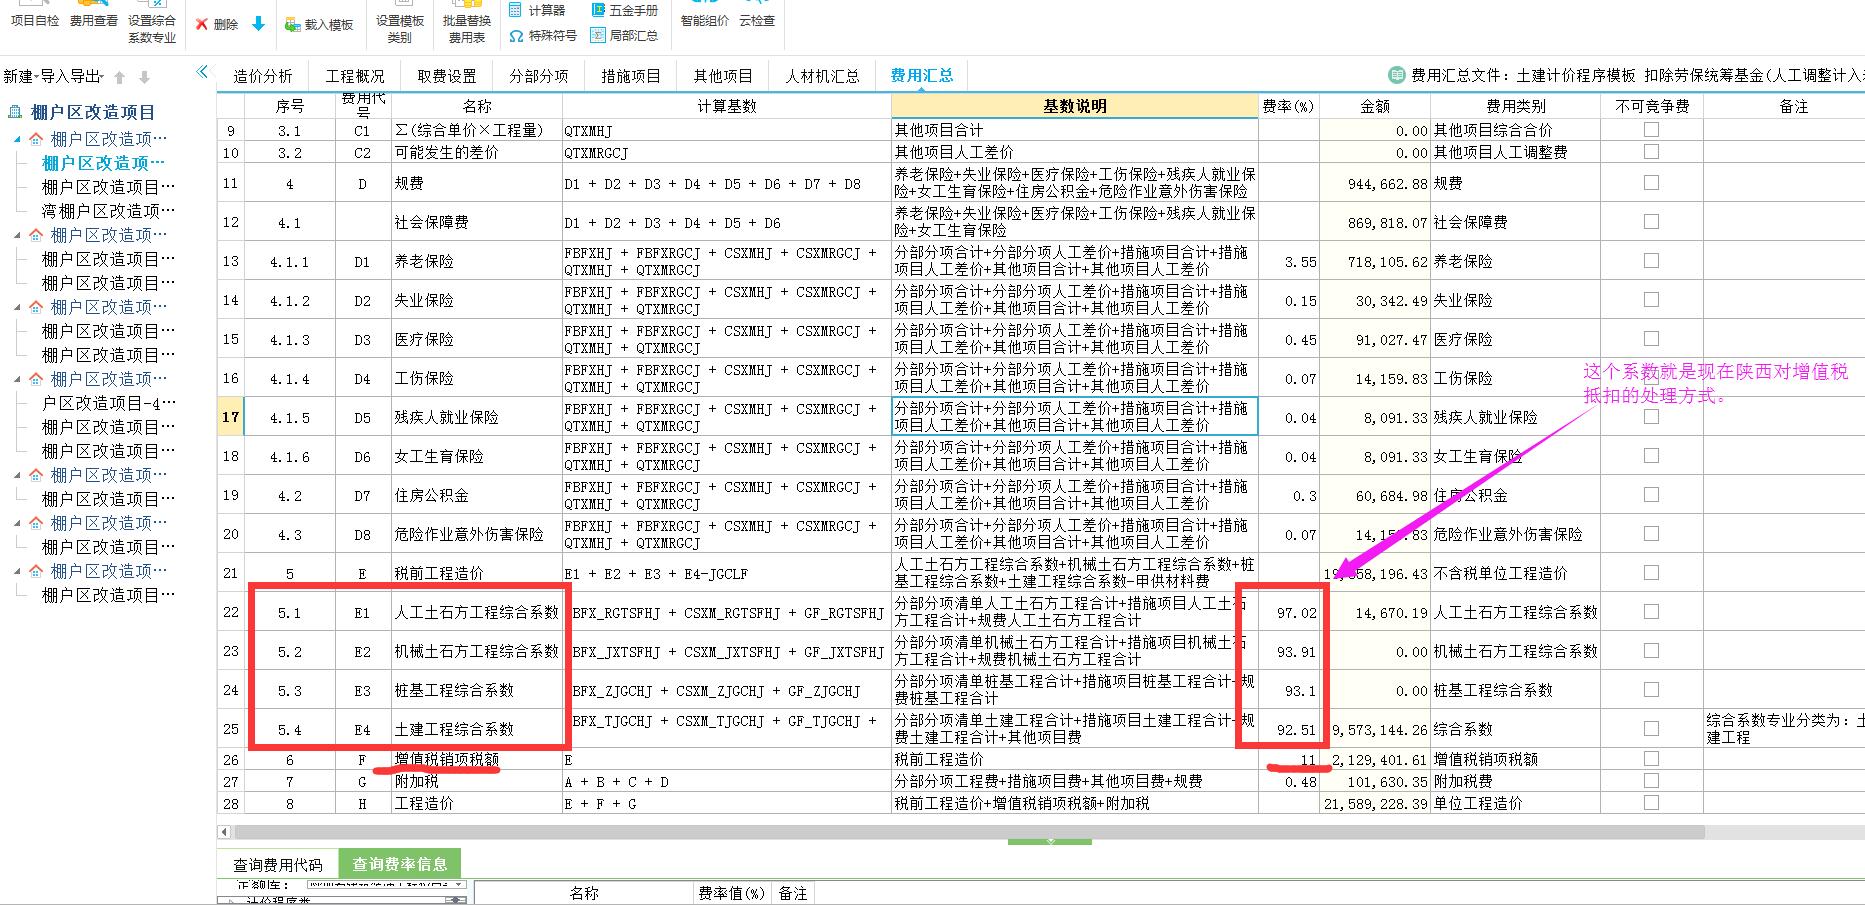Open the 五金手册 handbook

[624, 10]
